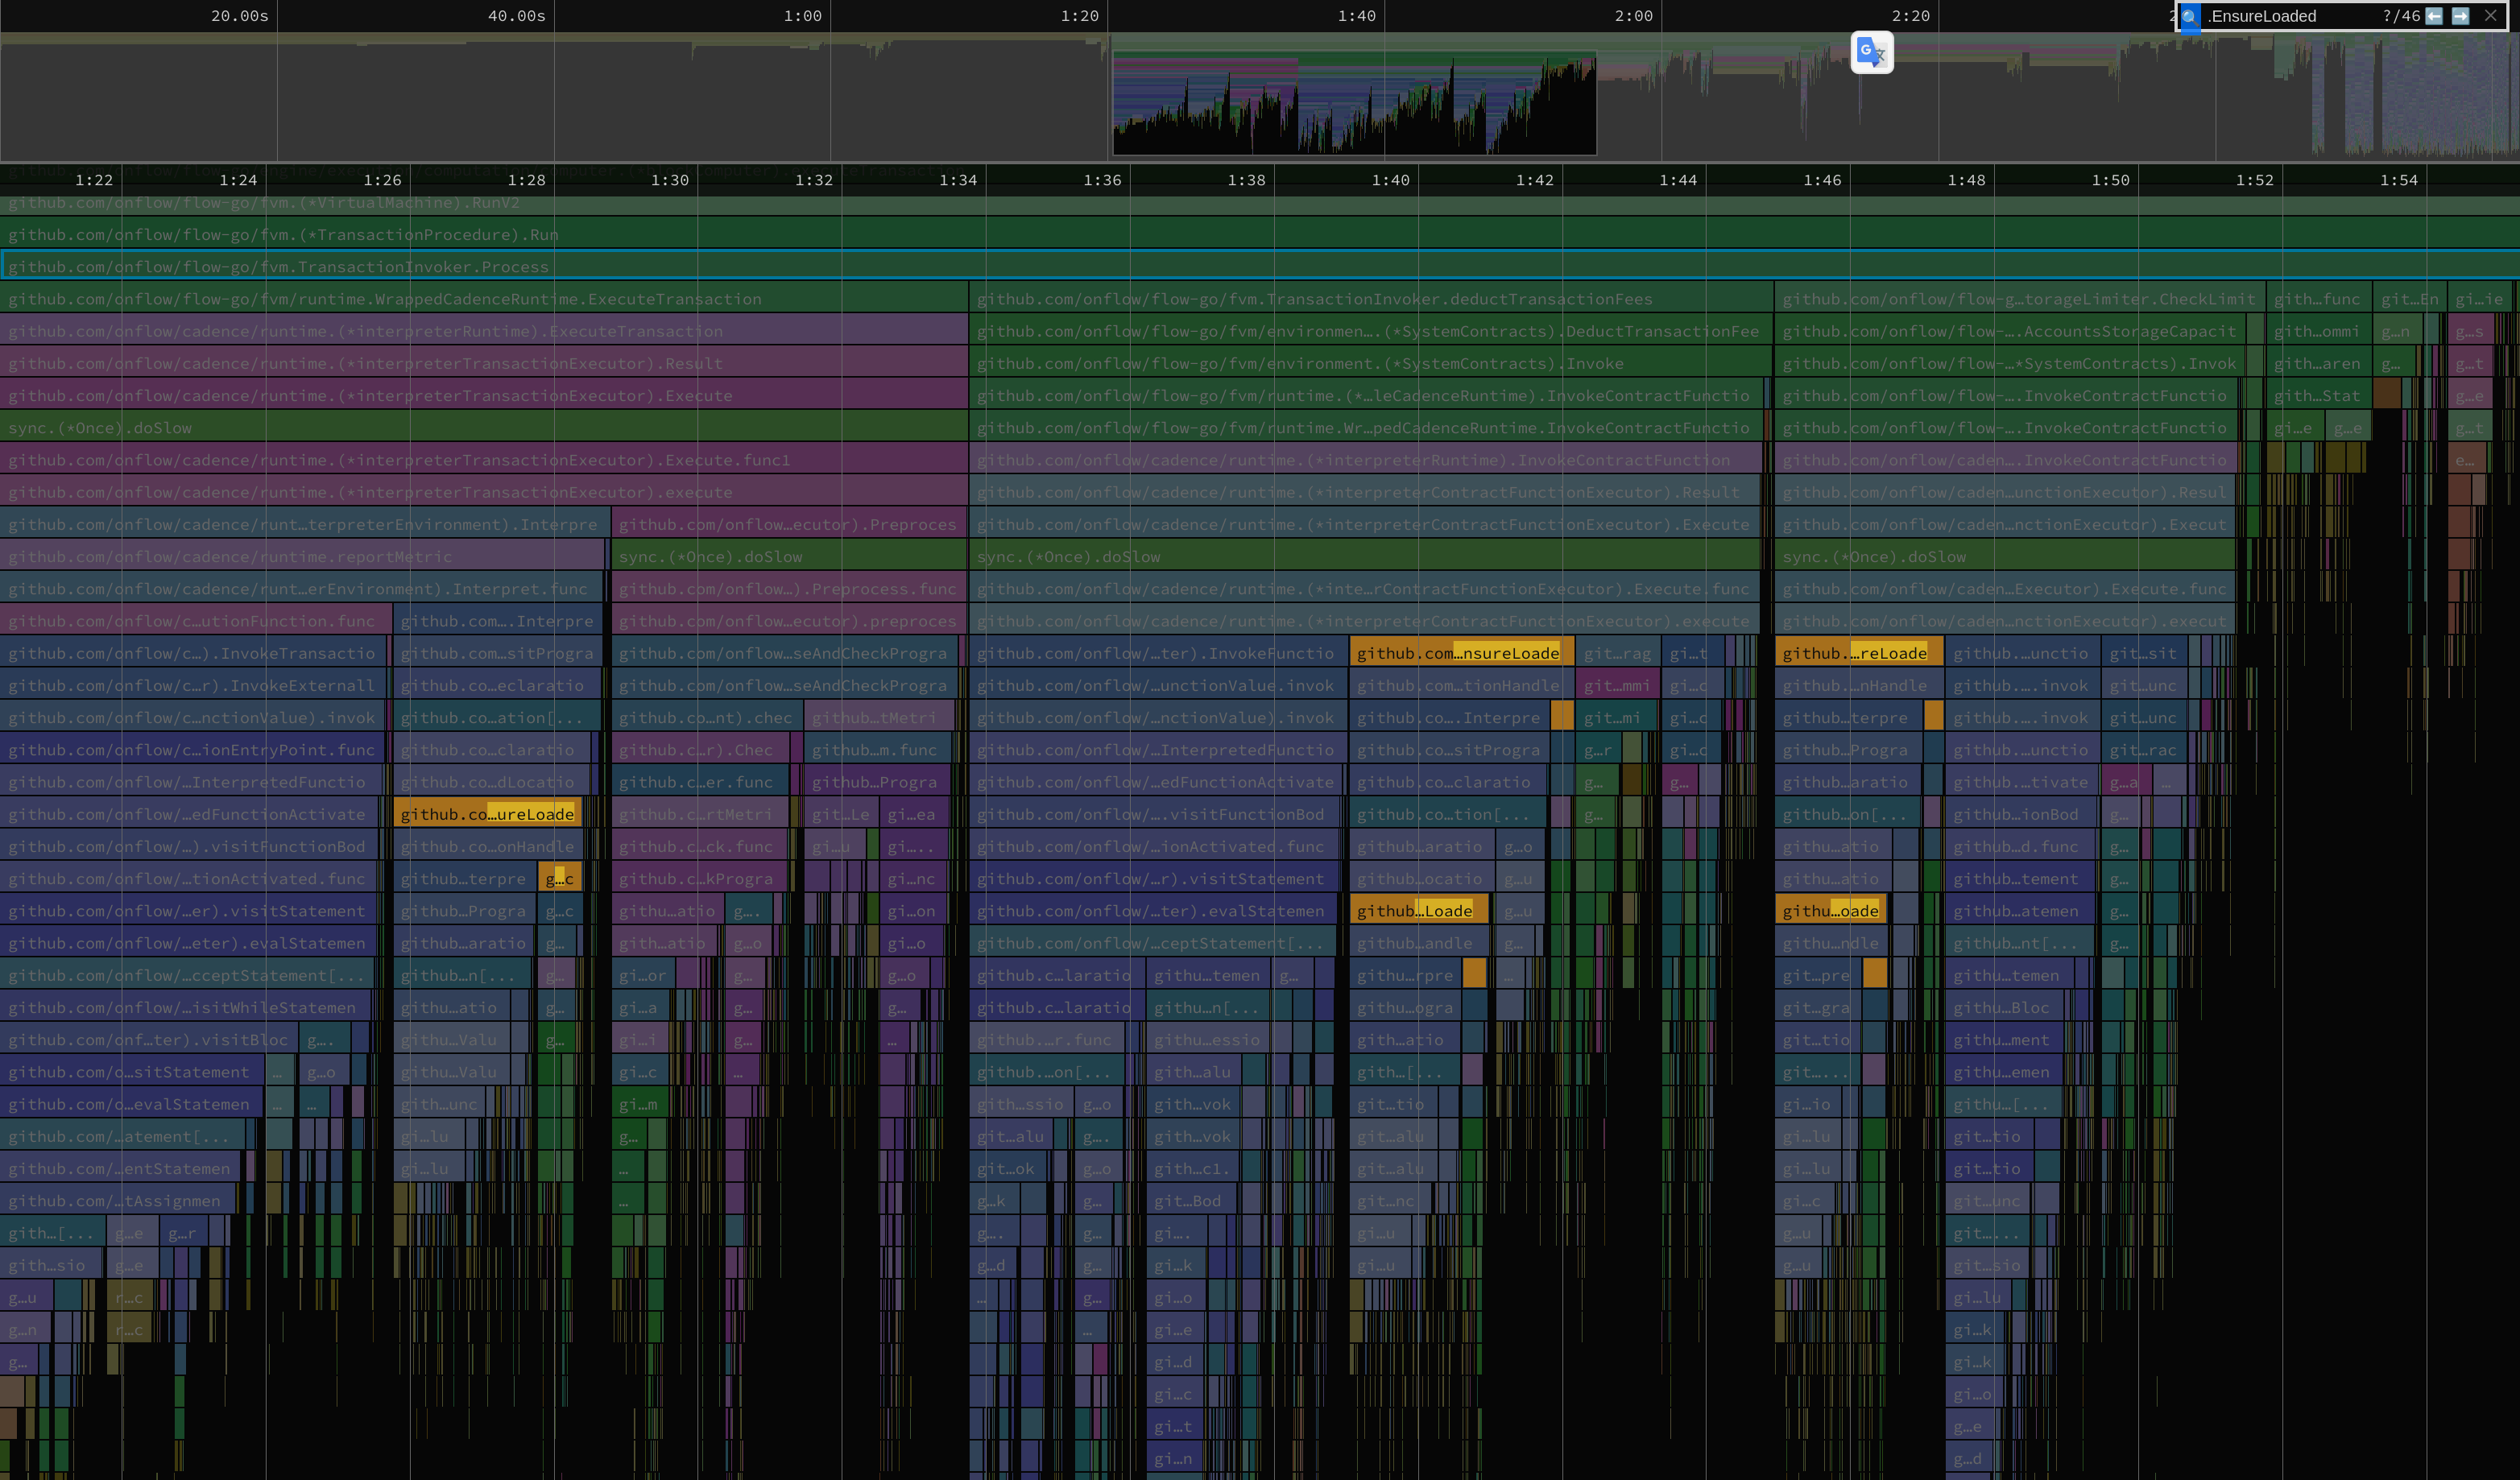The image size is (2520, 1480).
Task: Go to previous search match arrow
Action: 2434,16
